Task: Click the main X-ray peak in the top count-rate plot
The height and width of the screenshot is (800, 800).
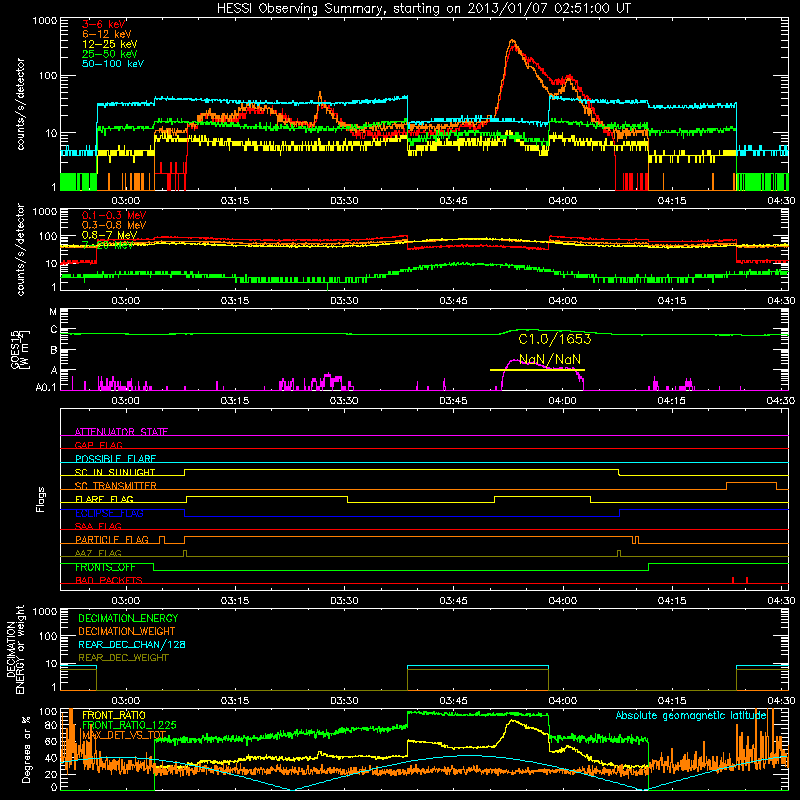Action: [512, 42]
